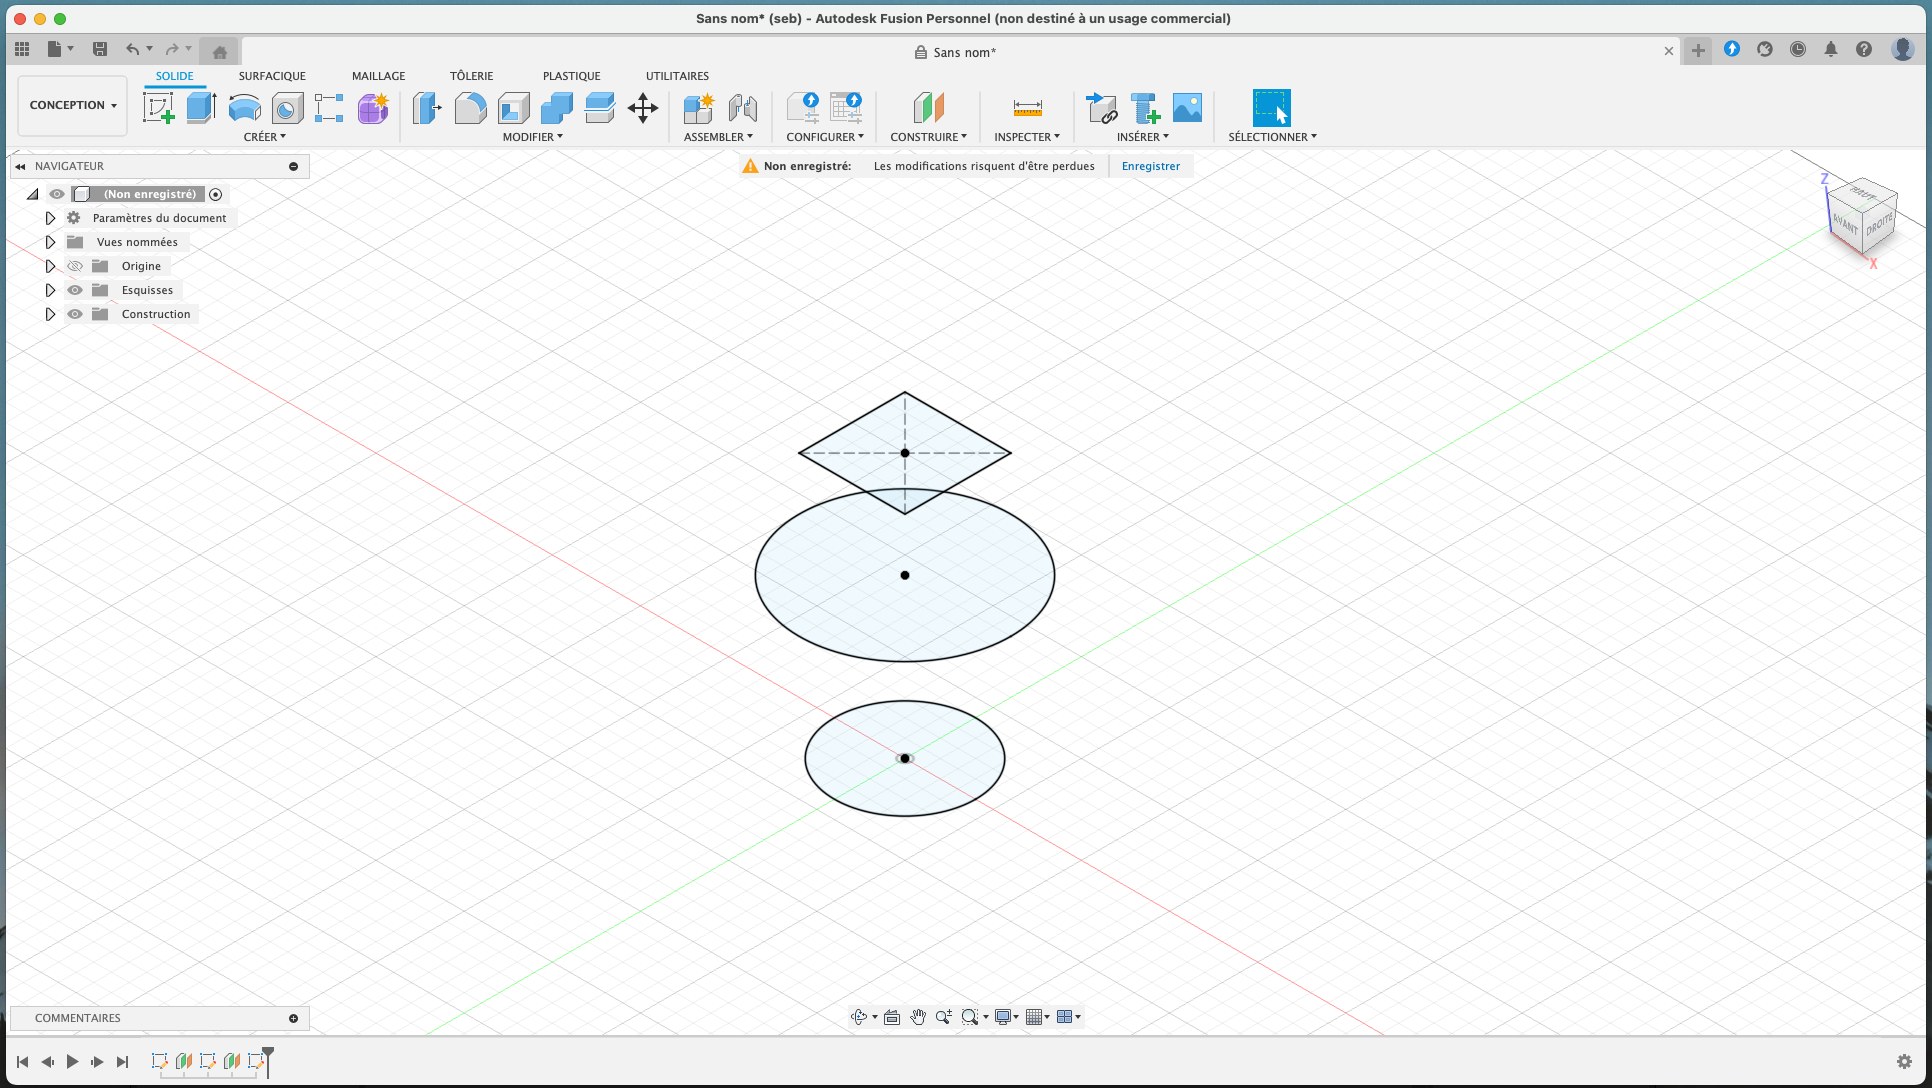Open timeline settings gear
Viewport: 1932px width, 1088px height.
[x=1904, y=1062]
